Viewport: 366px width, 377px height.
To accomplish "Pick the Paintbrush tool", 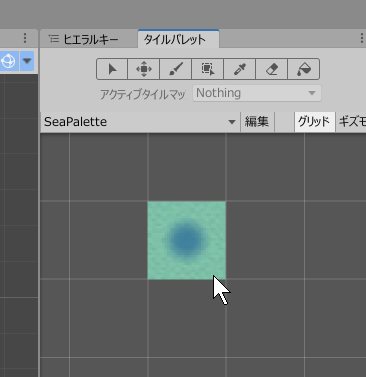I will click(x=176, y=69).
